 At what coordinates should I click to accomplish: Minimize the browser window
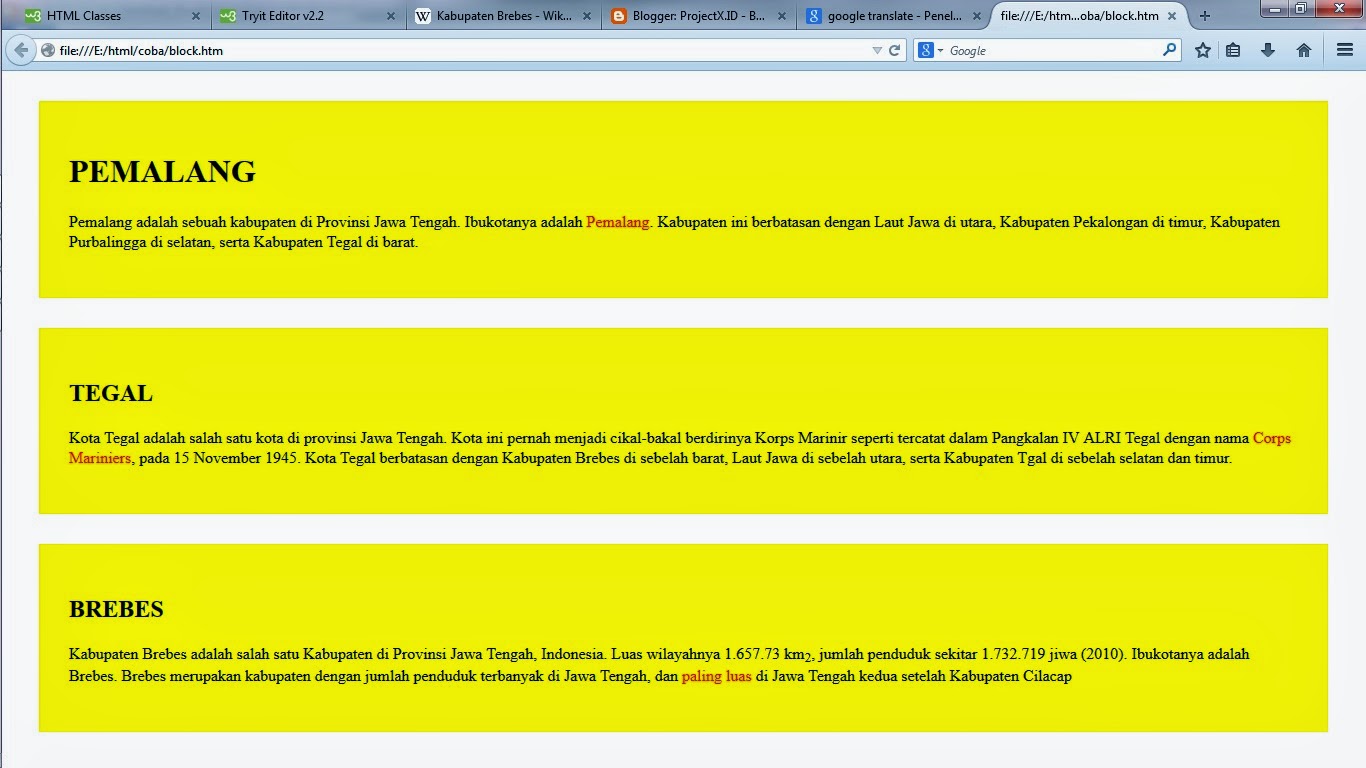[x=1275, y=9]
